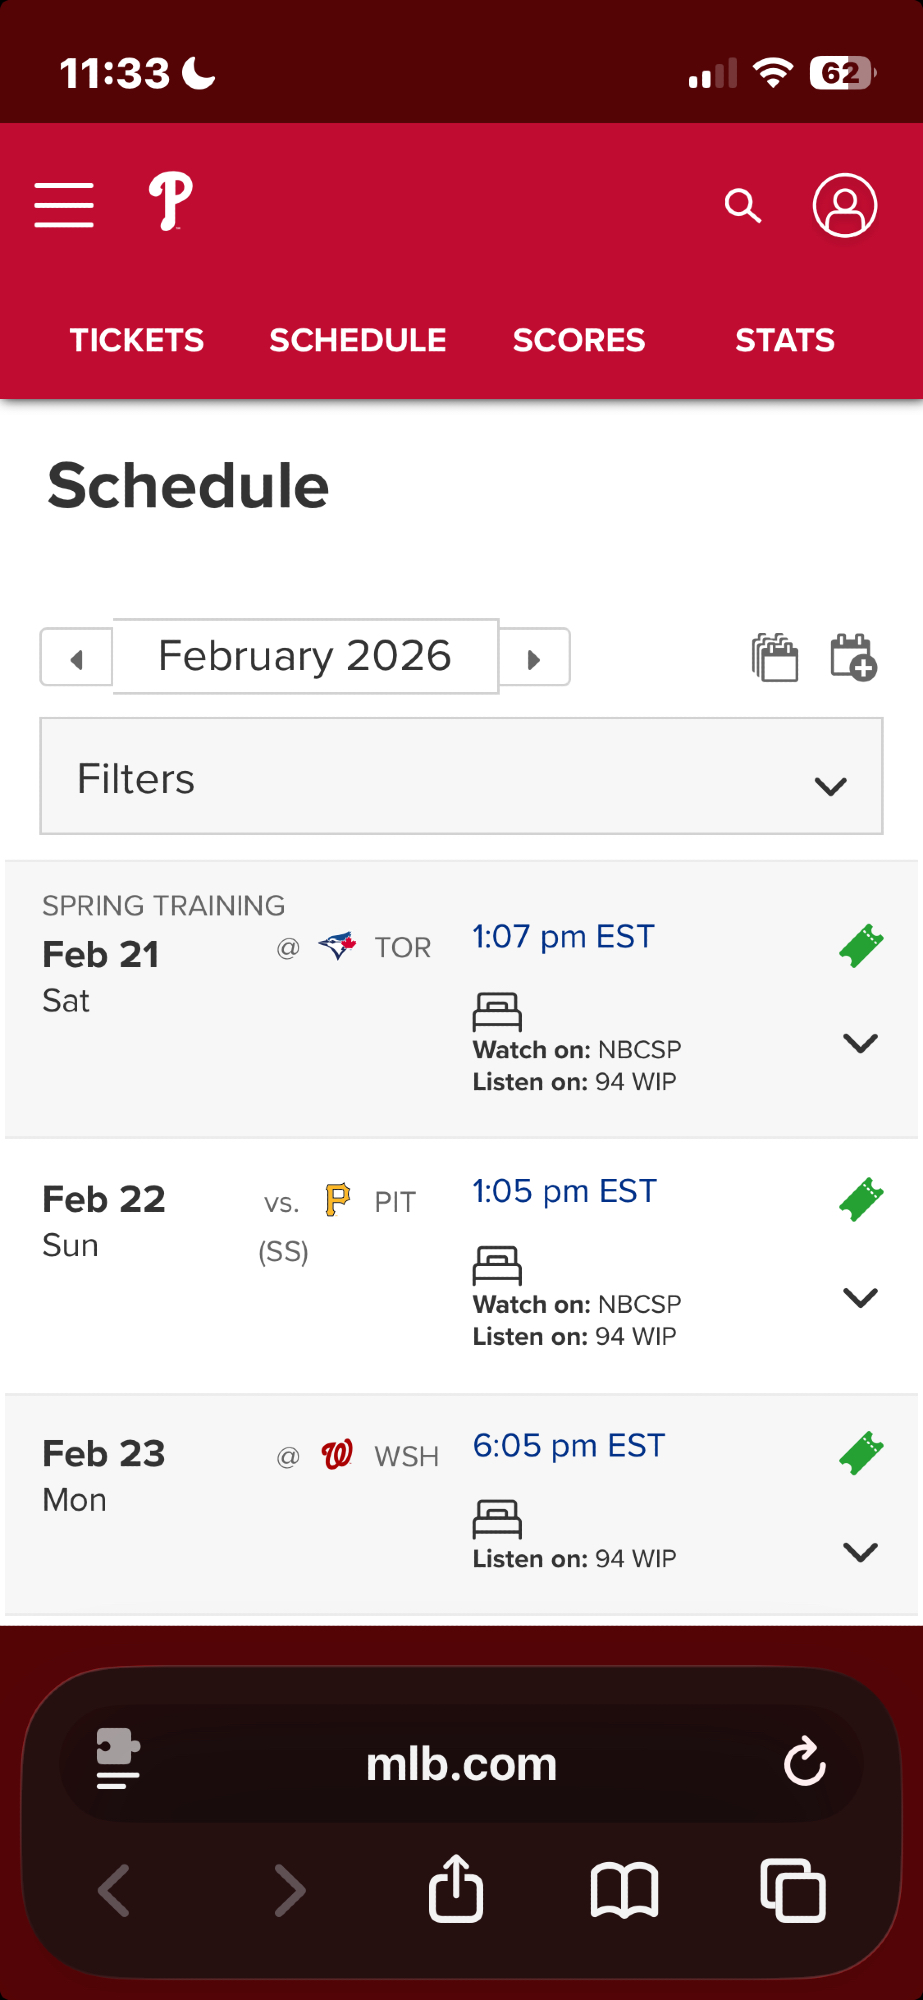The width and height of the screenshot is (923, 2000).
Task: Tap the ticket icon for Feb 23 game
Action: tap(861, 1453)
